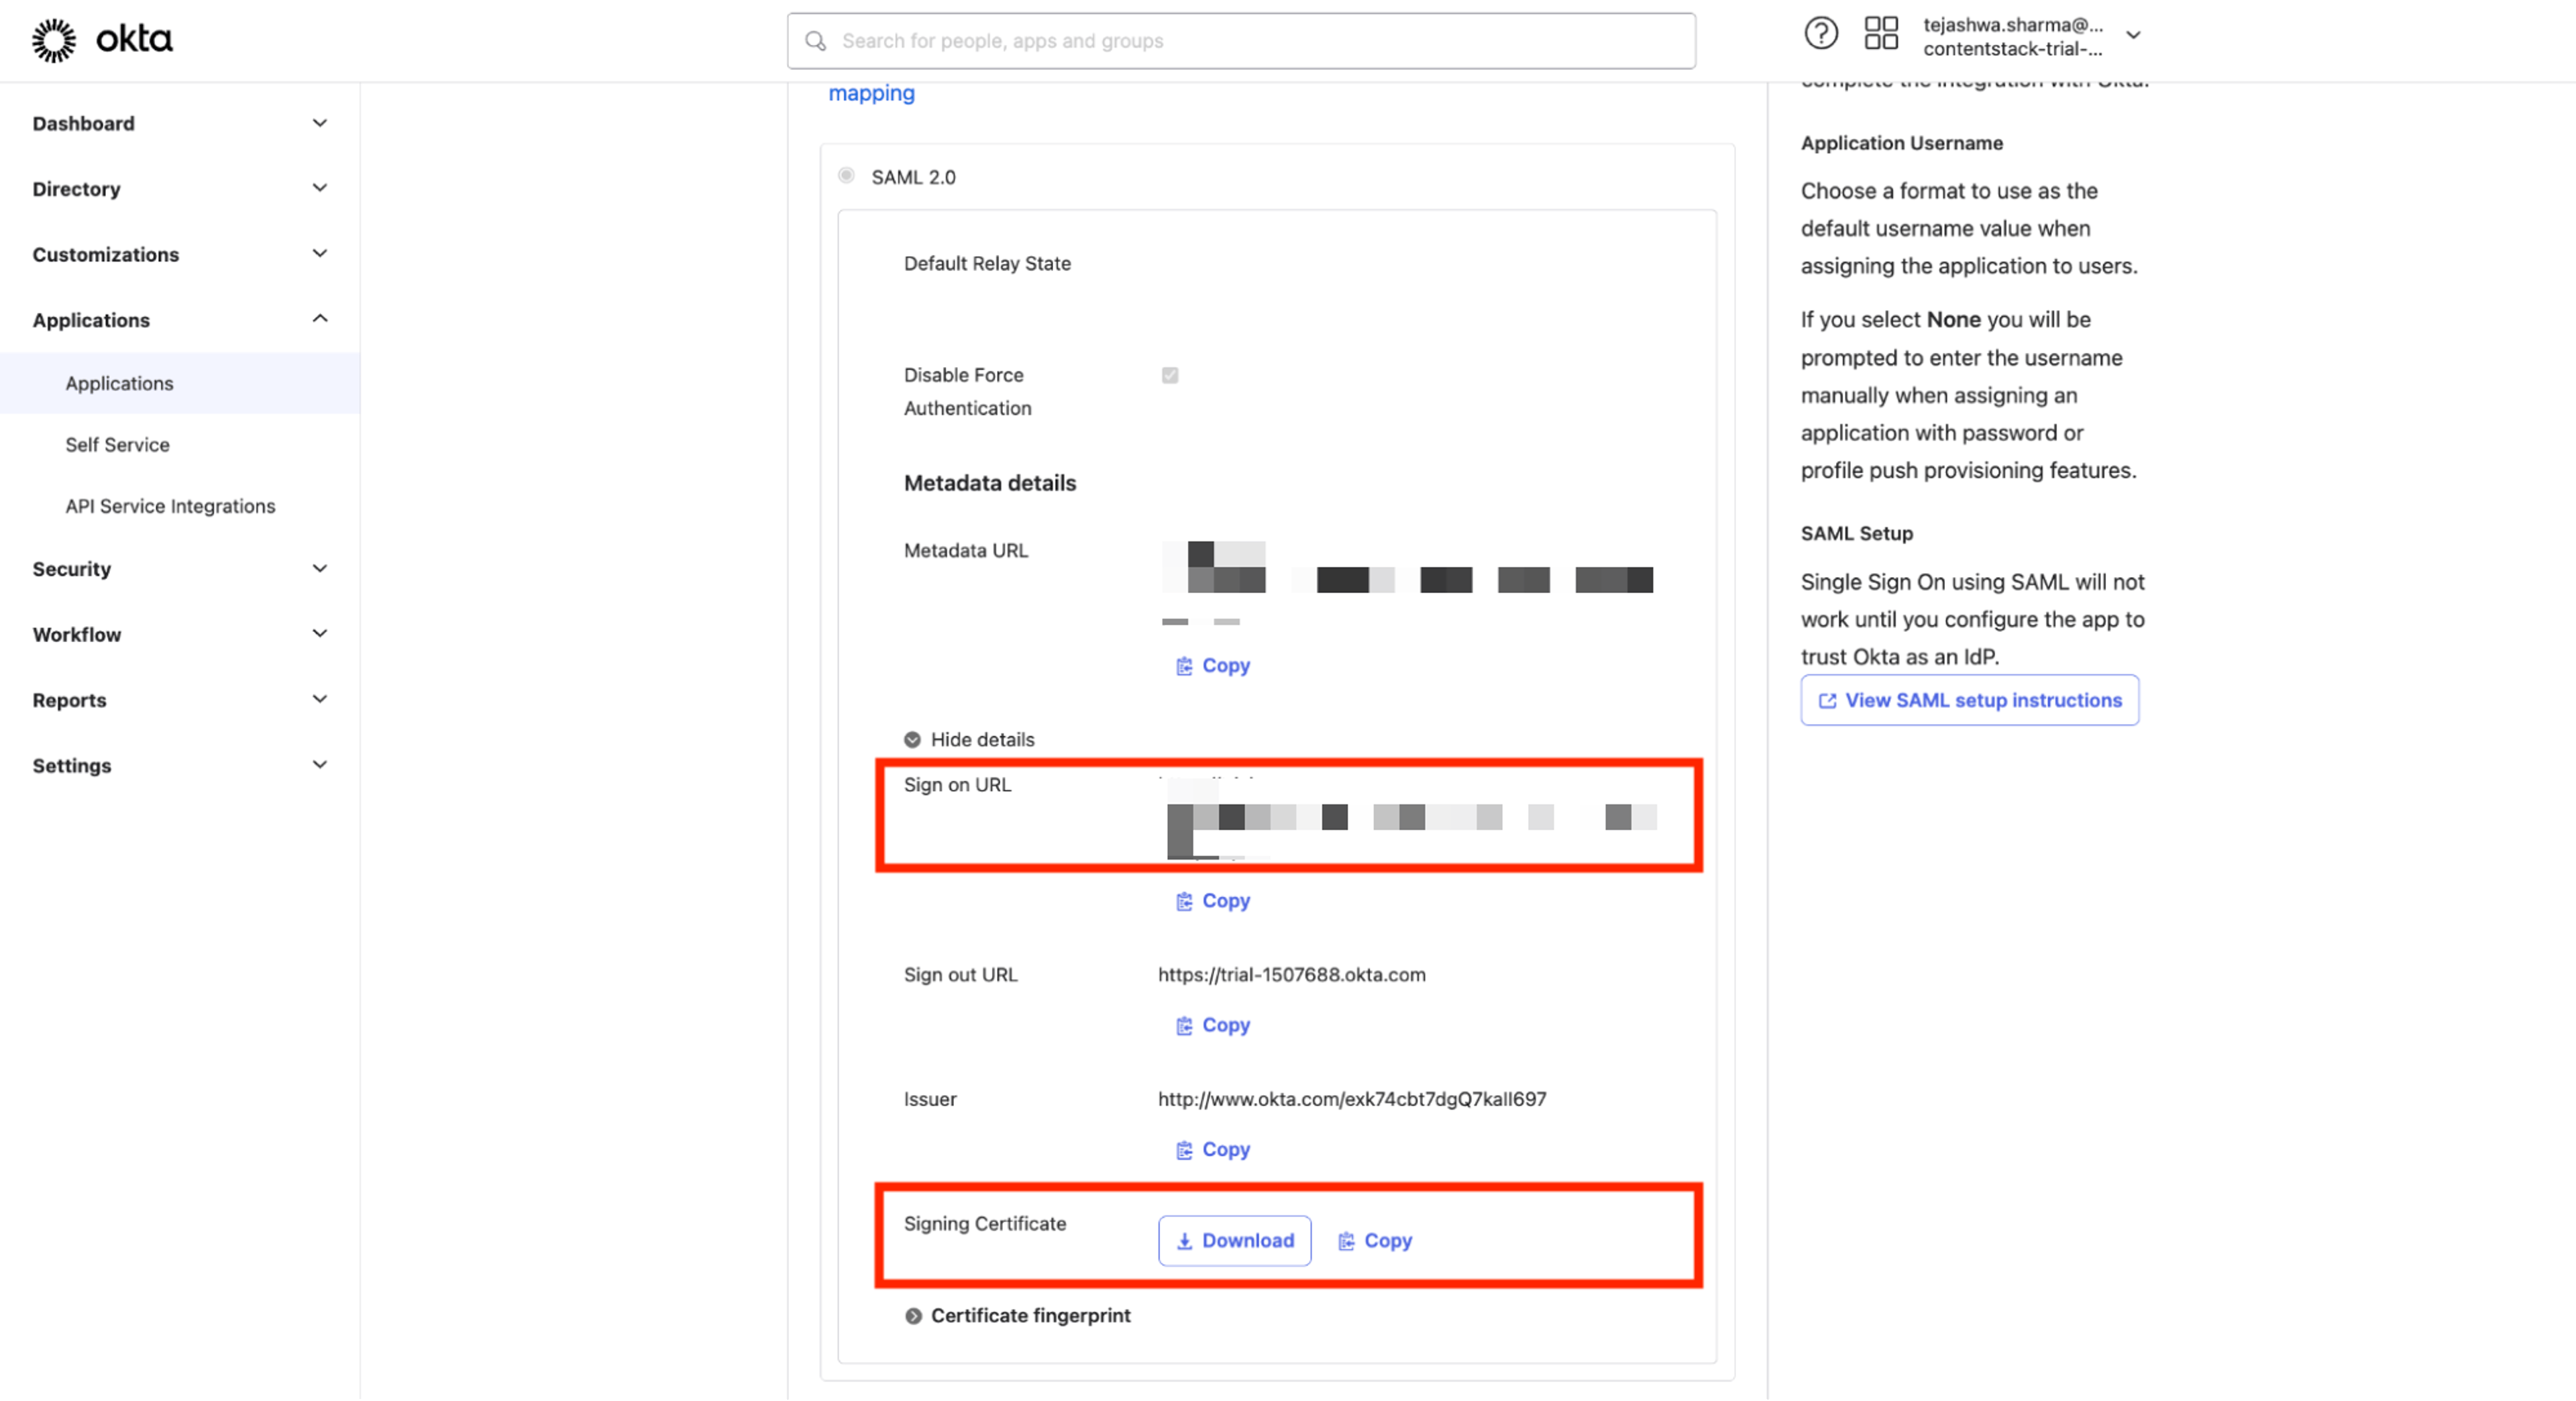This screenshot has height=1401, width=2576.
Task: Click the Application Username help heading
Action: pyautogui.click(x=1901, y=143)
